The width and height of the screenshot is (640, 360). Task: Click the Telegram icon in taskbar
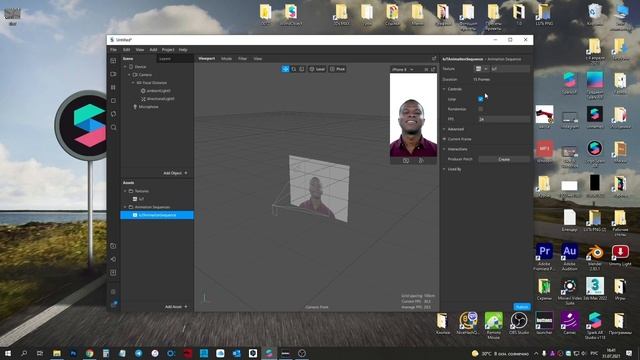click(x=138, y=353)
